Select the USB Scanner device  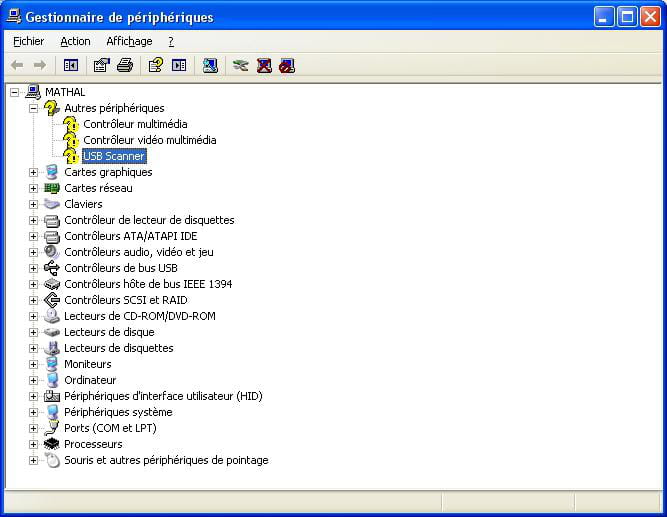114,156
